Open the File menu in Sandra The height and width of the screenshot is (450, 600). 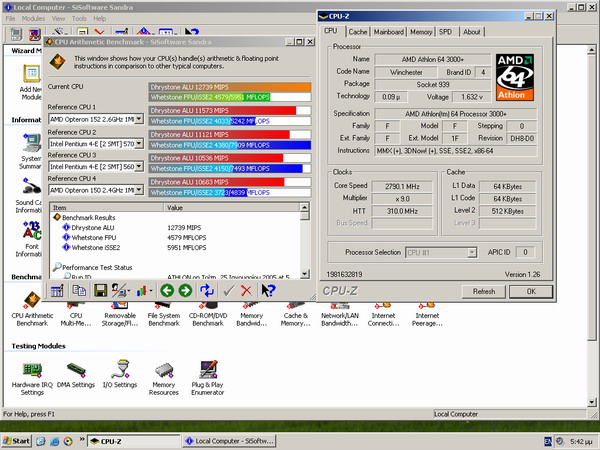click(10, 18)
